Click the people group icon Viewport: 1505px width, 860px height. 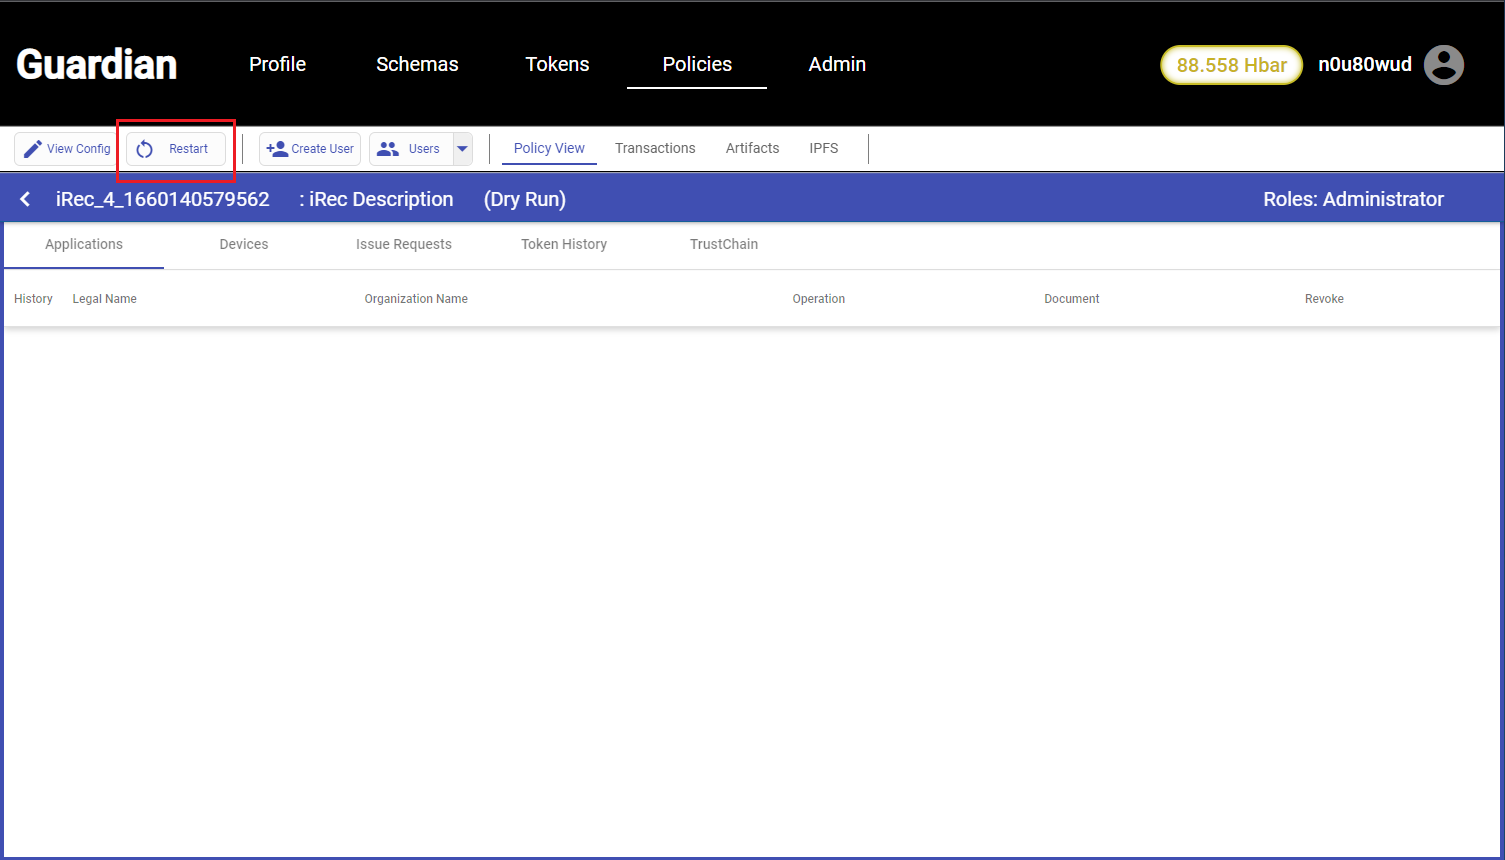388,149
